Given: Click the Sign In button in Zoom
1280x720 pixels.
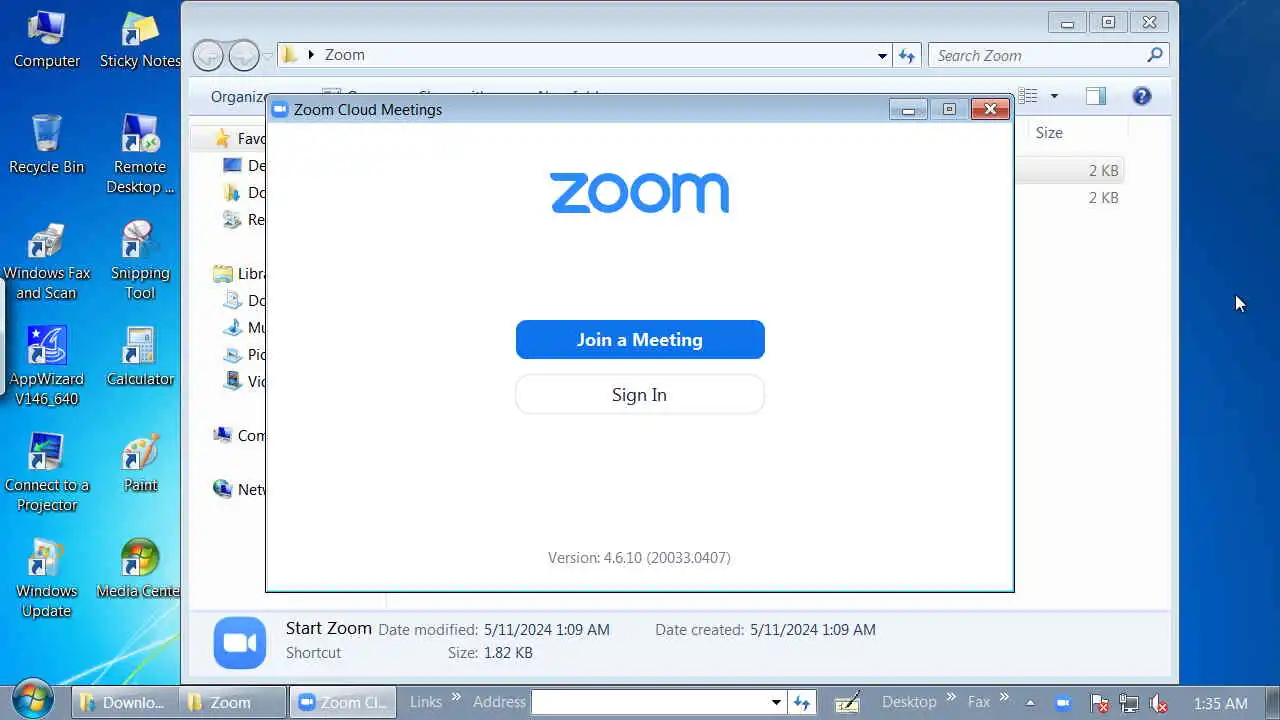Looking at the screenshot, I should tap(640, 394).
